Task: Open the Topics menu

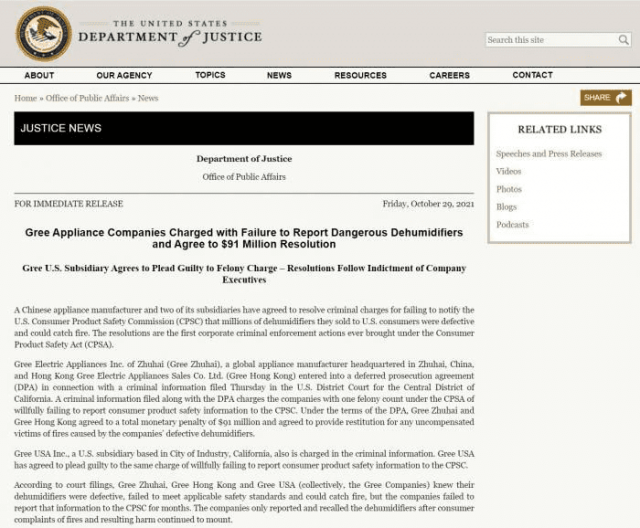Action: coord(210,75)
